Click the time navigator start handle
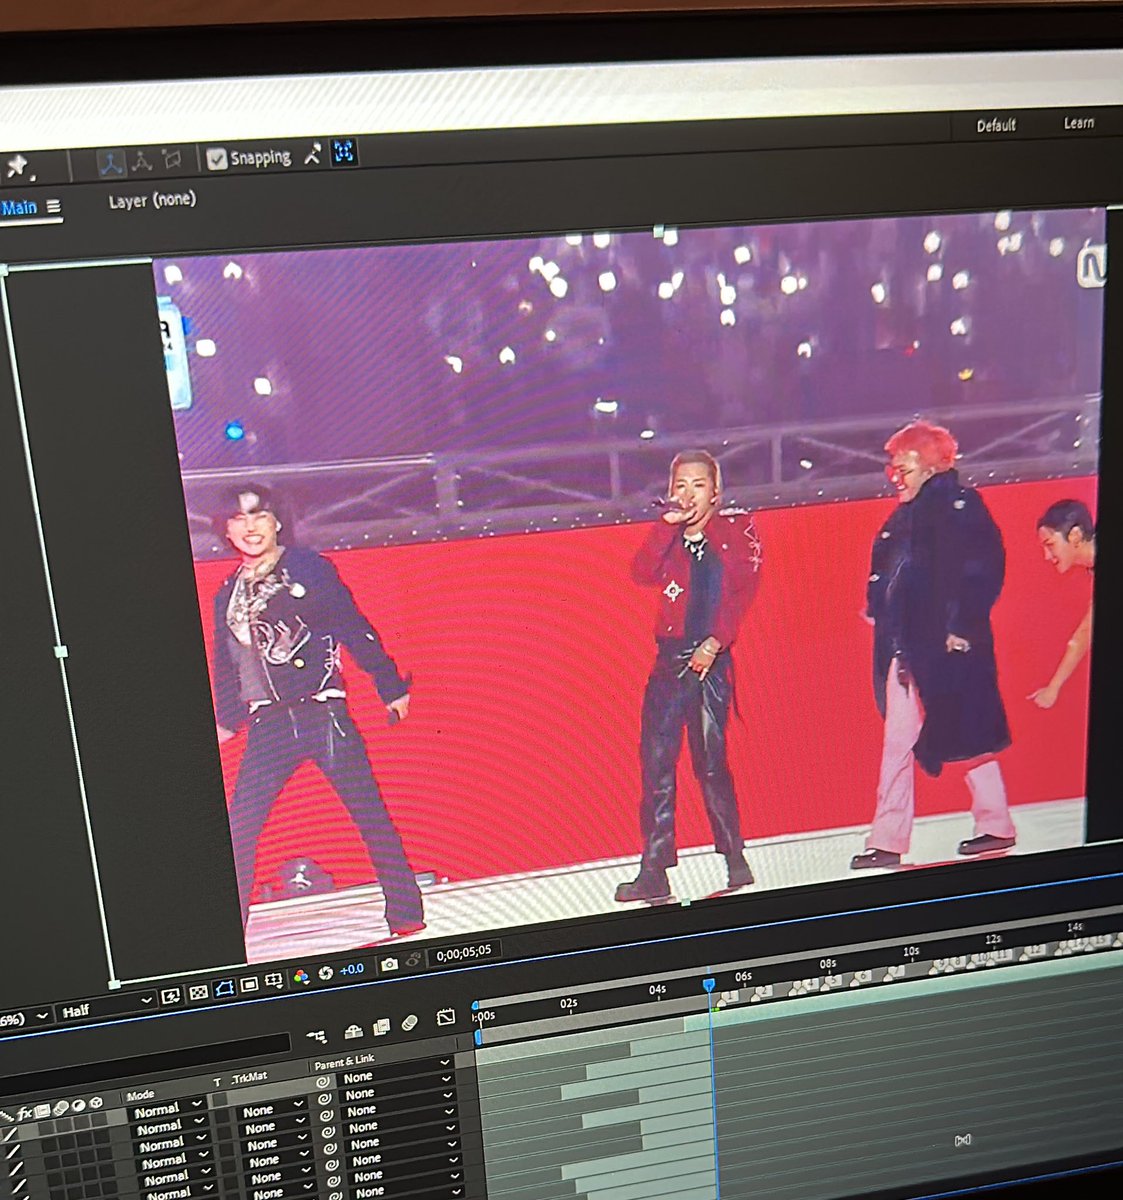The height and width of the screenshot is (1200, 1123). click(x=476, y=1005)
